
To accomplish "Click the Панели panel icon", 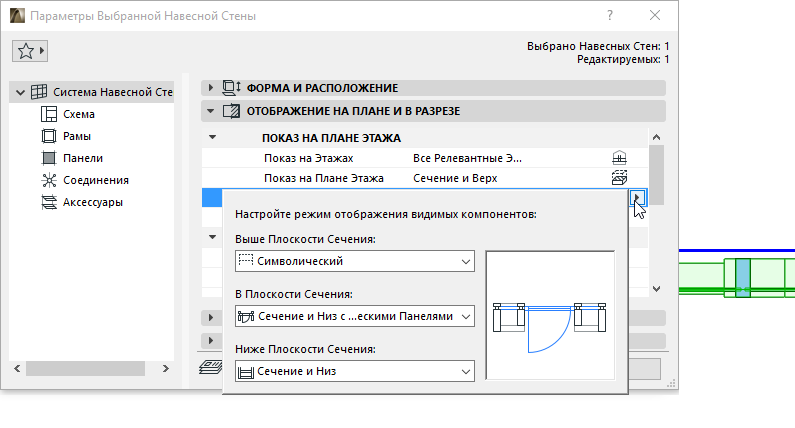I will [48, 158].
